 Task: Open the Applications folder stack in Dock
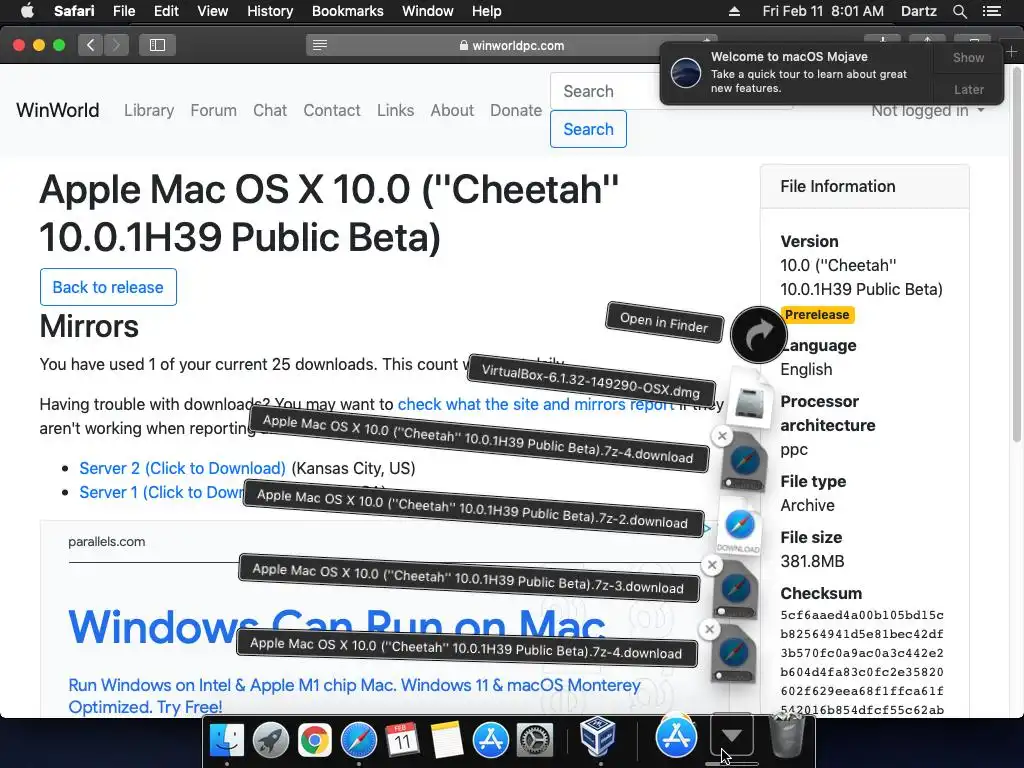[x=676, y=736]
